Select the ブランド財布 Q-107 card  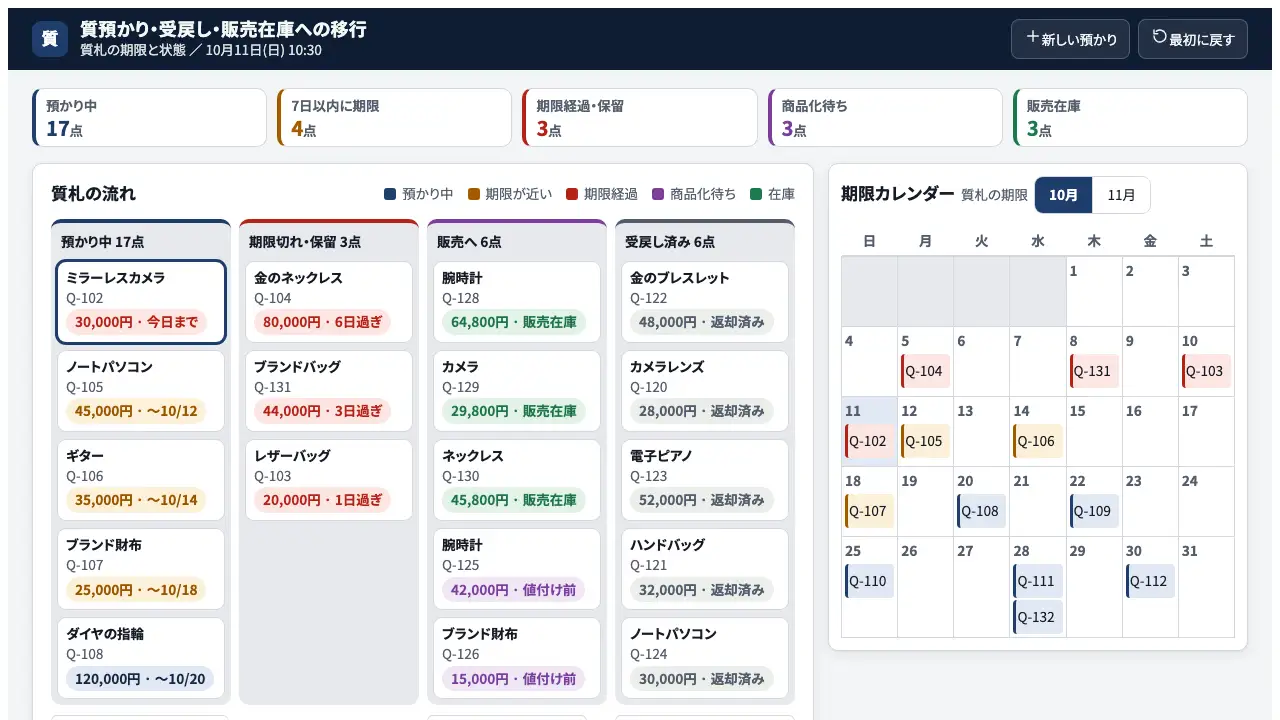(x=141, y=569)
